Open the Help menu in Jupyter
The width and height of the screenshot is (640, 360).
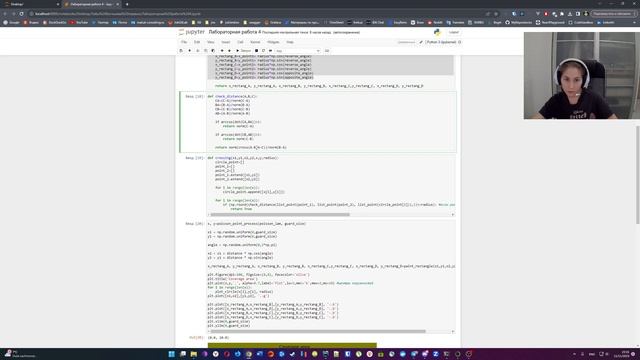click(290, 42)
